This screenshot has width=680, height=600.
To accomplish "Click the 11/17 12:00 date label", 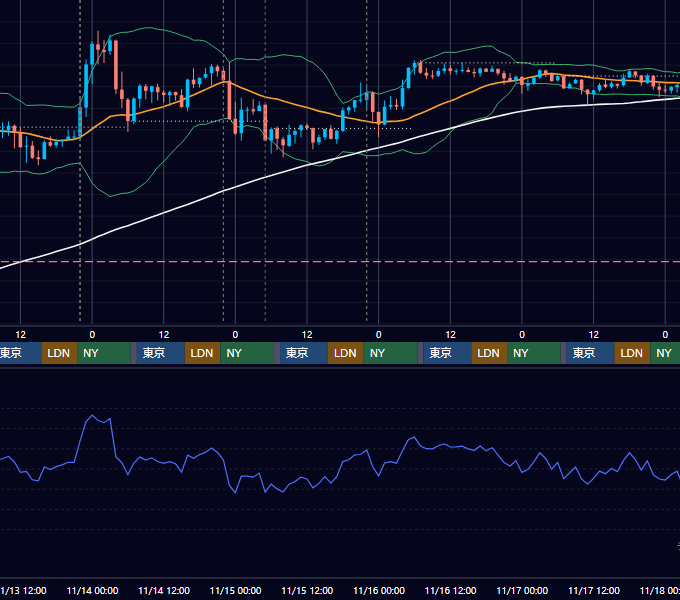I will (x=594, y=590).
